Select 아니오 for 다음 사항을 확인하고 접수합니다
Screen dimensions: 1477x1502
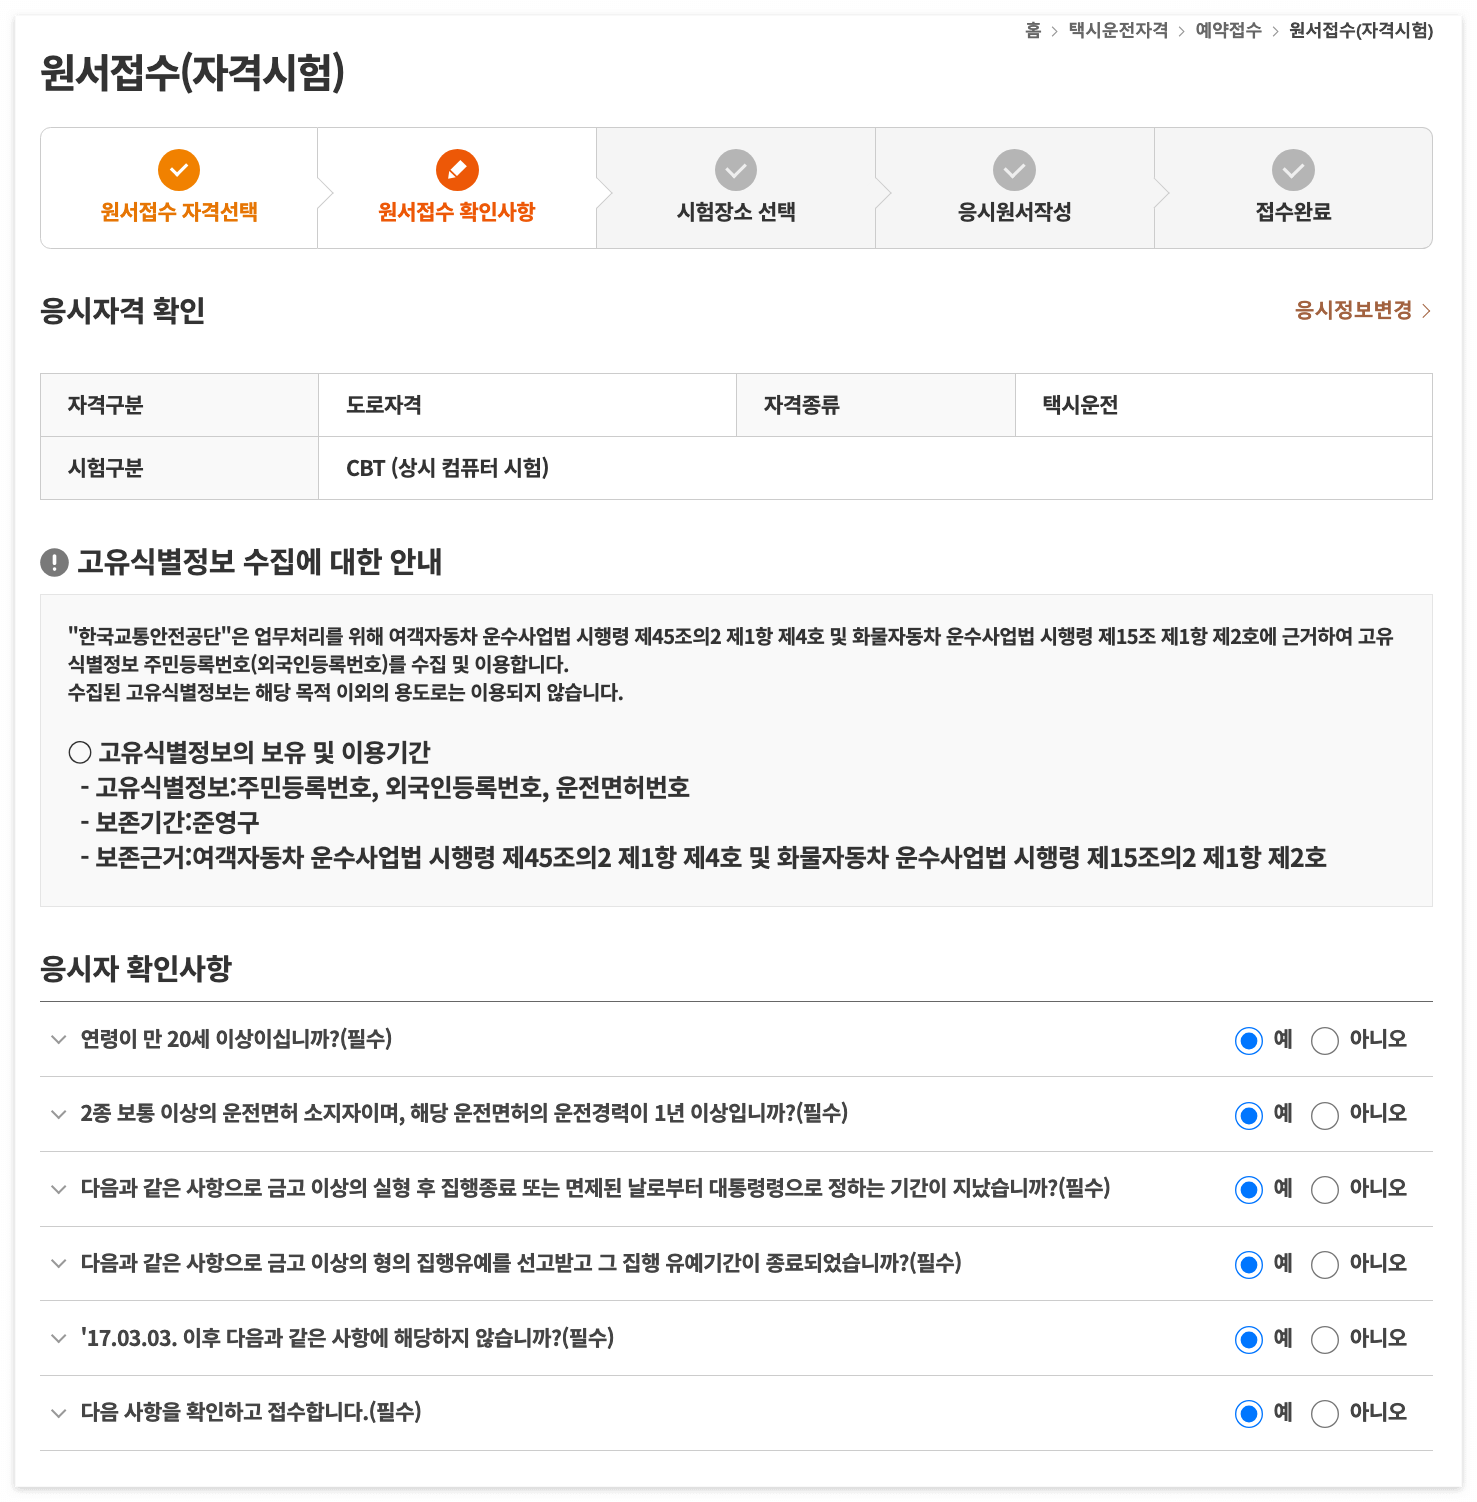click(x=1325, y=1414)
